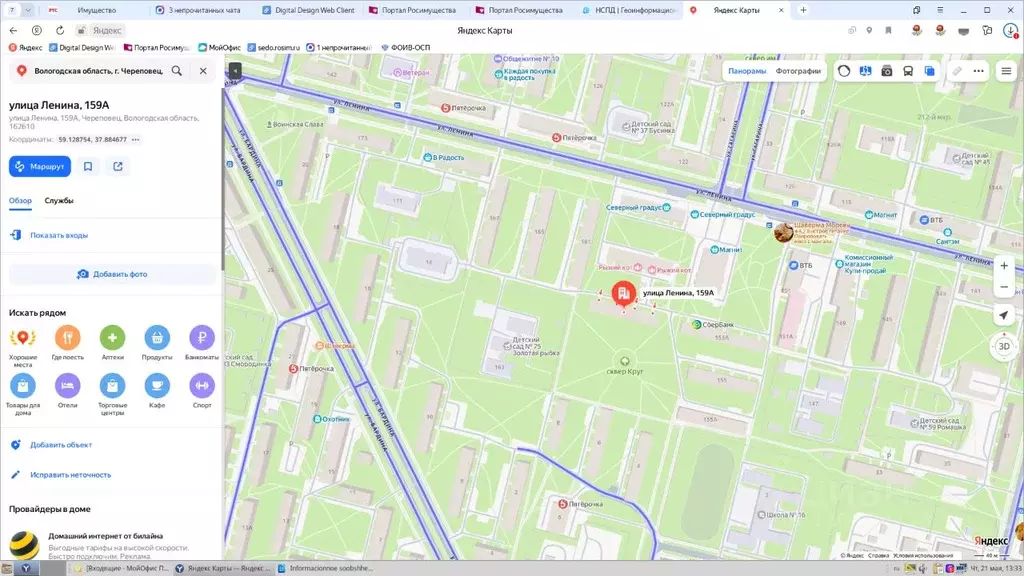Open the ФОИВ-ОСП bookmark

[406, 48]
